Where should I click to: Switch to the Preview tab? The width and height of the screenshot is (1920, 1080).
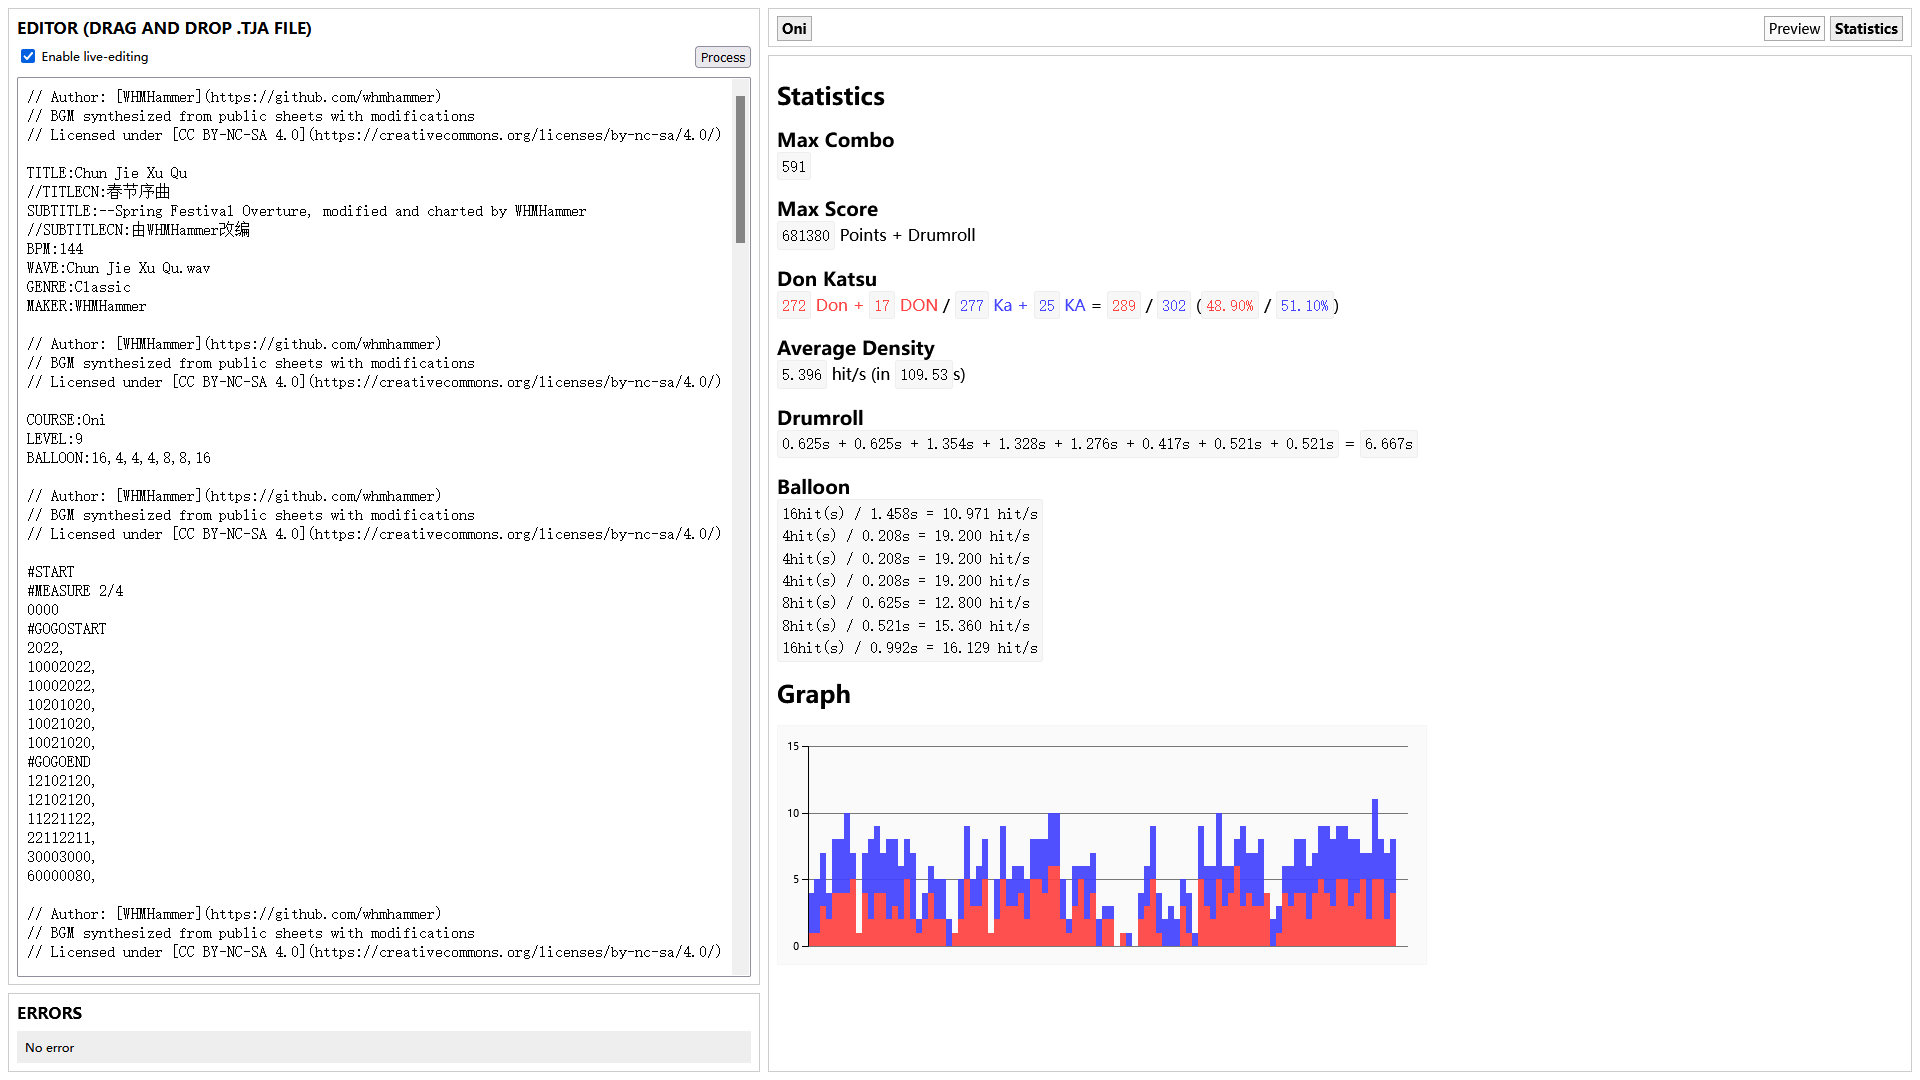point(1793,29)
